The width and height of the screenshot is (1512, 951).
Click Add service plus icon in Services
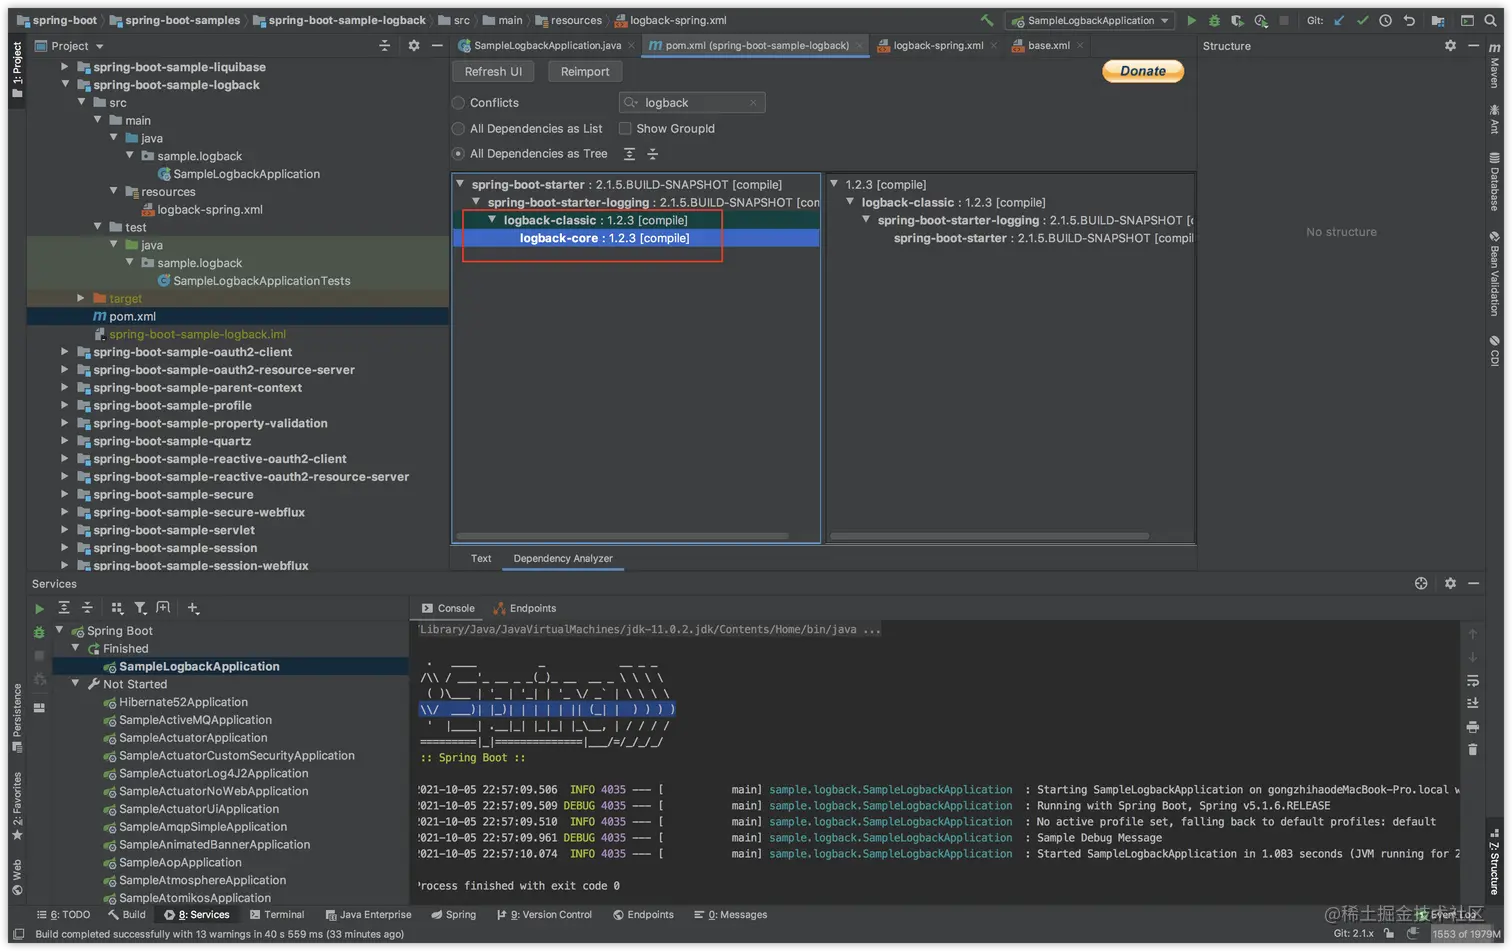(x=193, y=608)
